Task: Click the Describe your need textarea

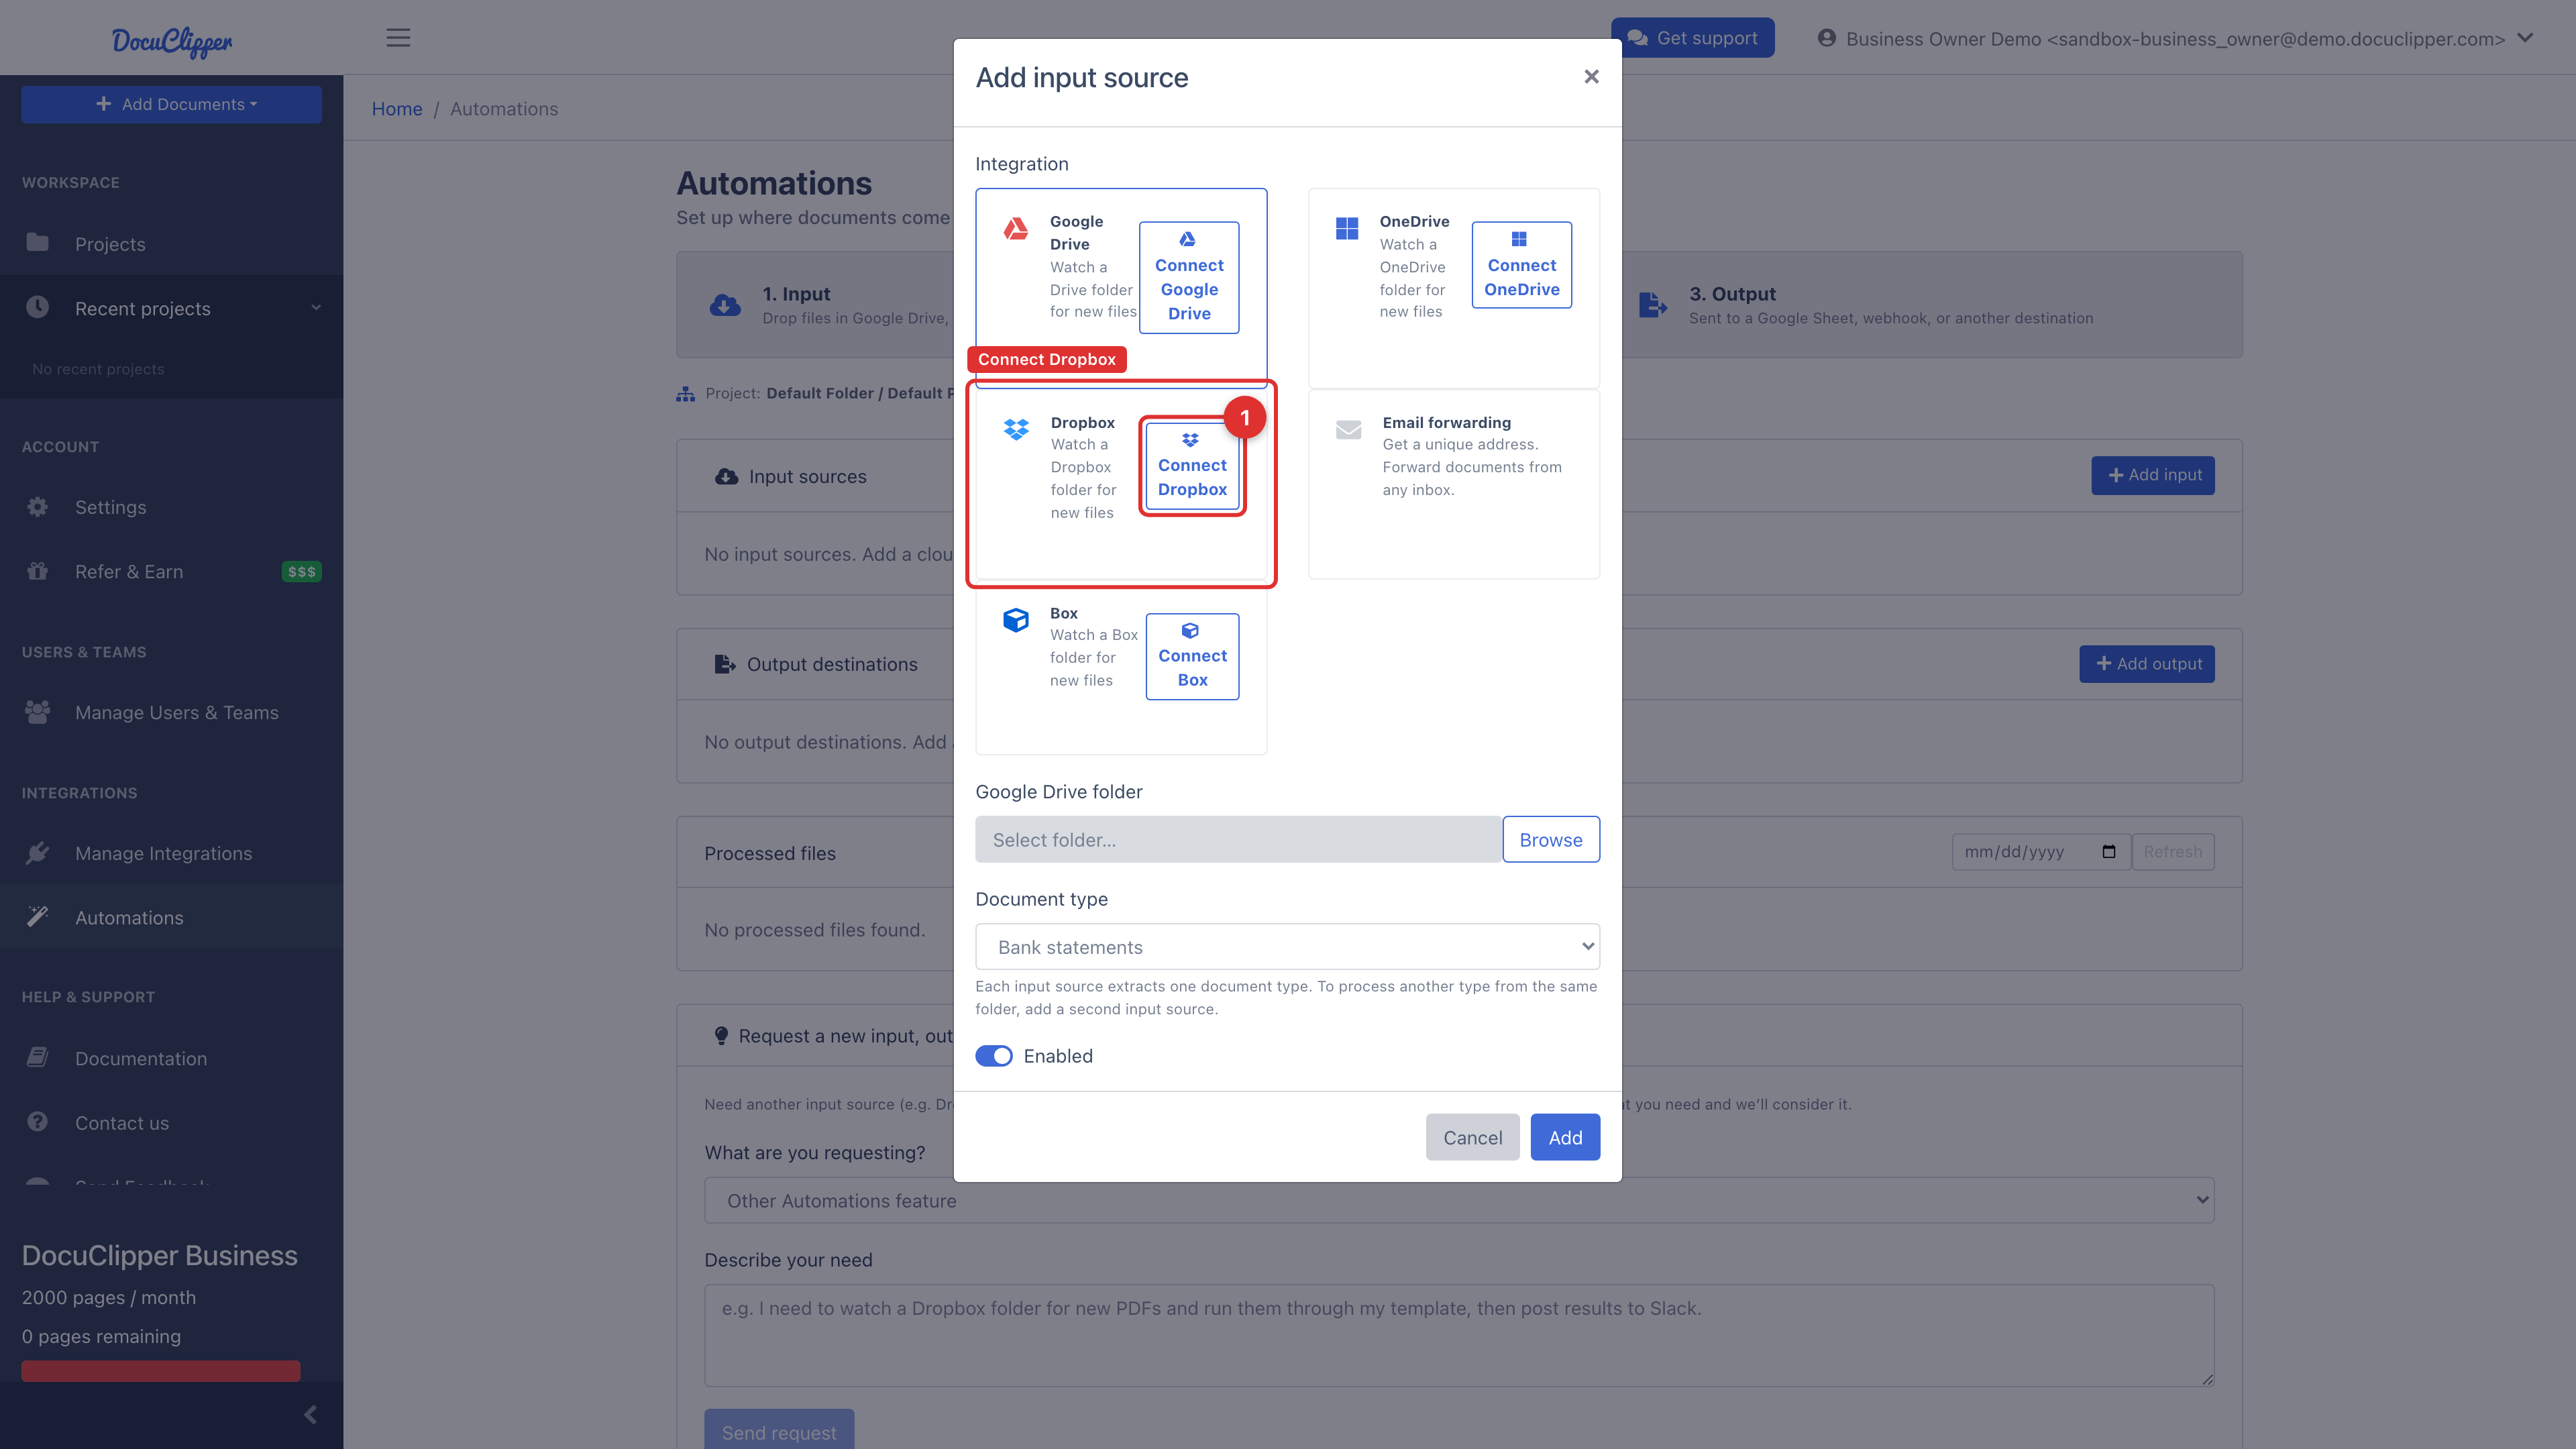Action: pos(1459,1335)
